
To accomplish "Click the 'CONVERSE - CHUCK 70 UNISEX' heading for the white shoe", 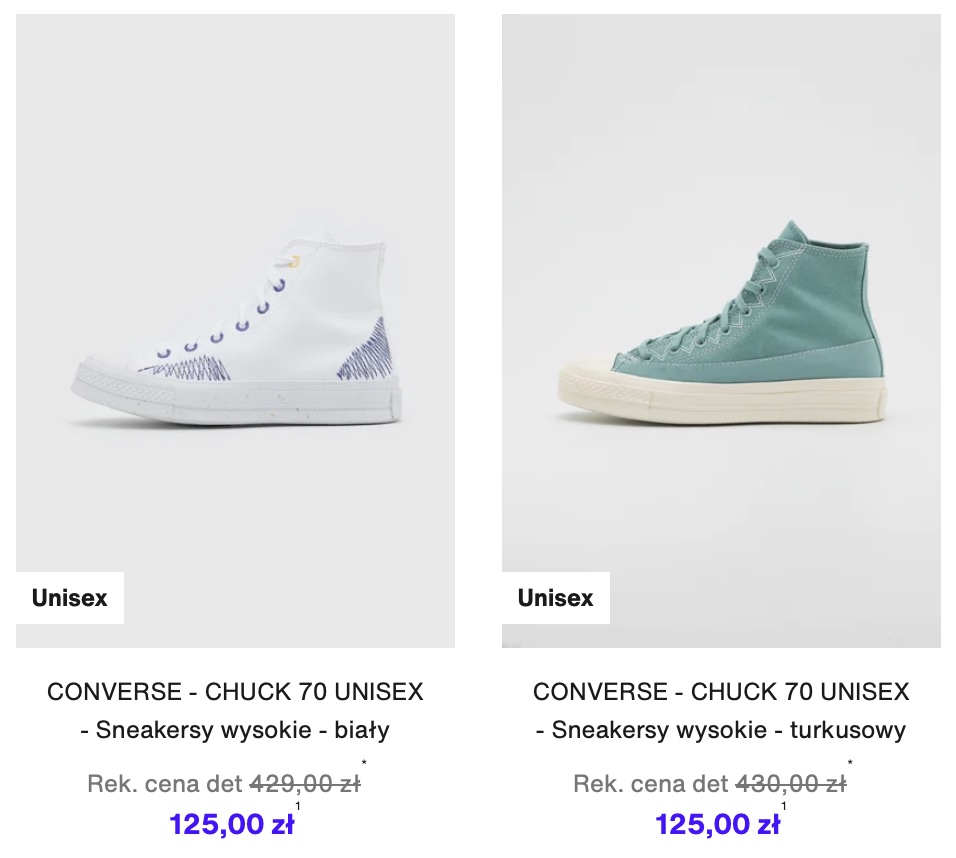I will tap(235, 692).
